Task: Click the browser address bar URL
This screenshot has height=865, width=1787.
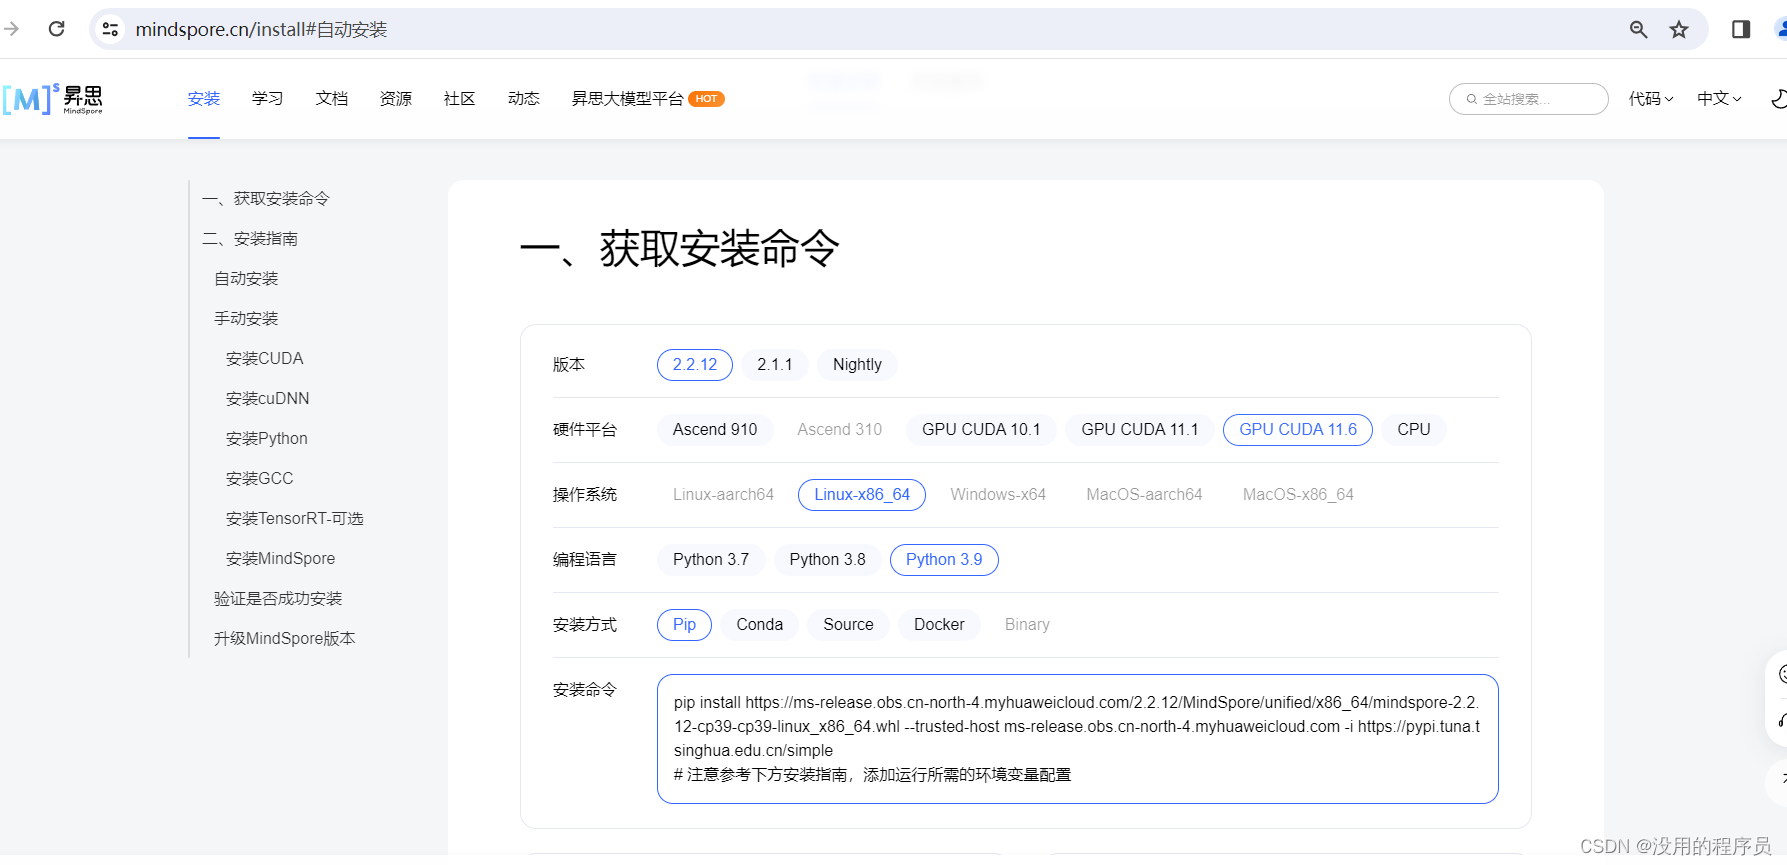Action: pyautogui.click(x=261, y=30)
